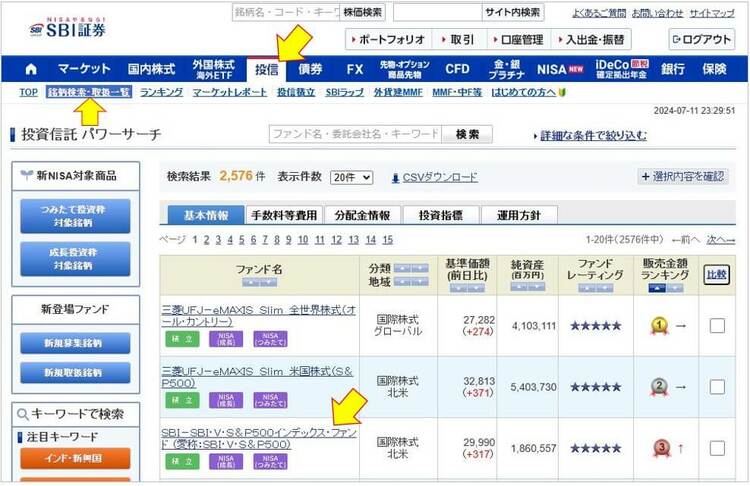Go to the home icon in navigation bar
The height and width of the screenshot is (486, 750).
(x=31, y=69)
